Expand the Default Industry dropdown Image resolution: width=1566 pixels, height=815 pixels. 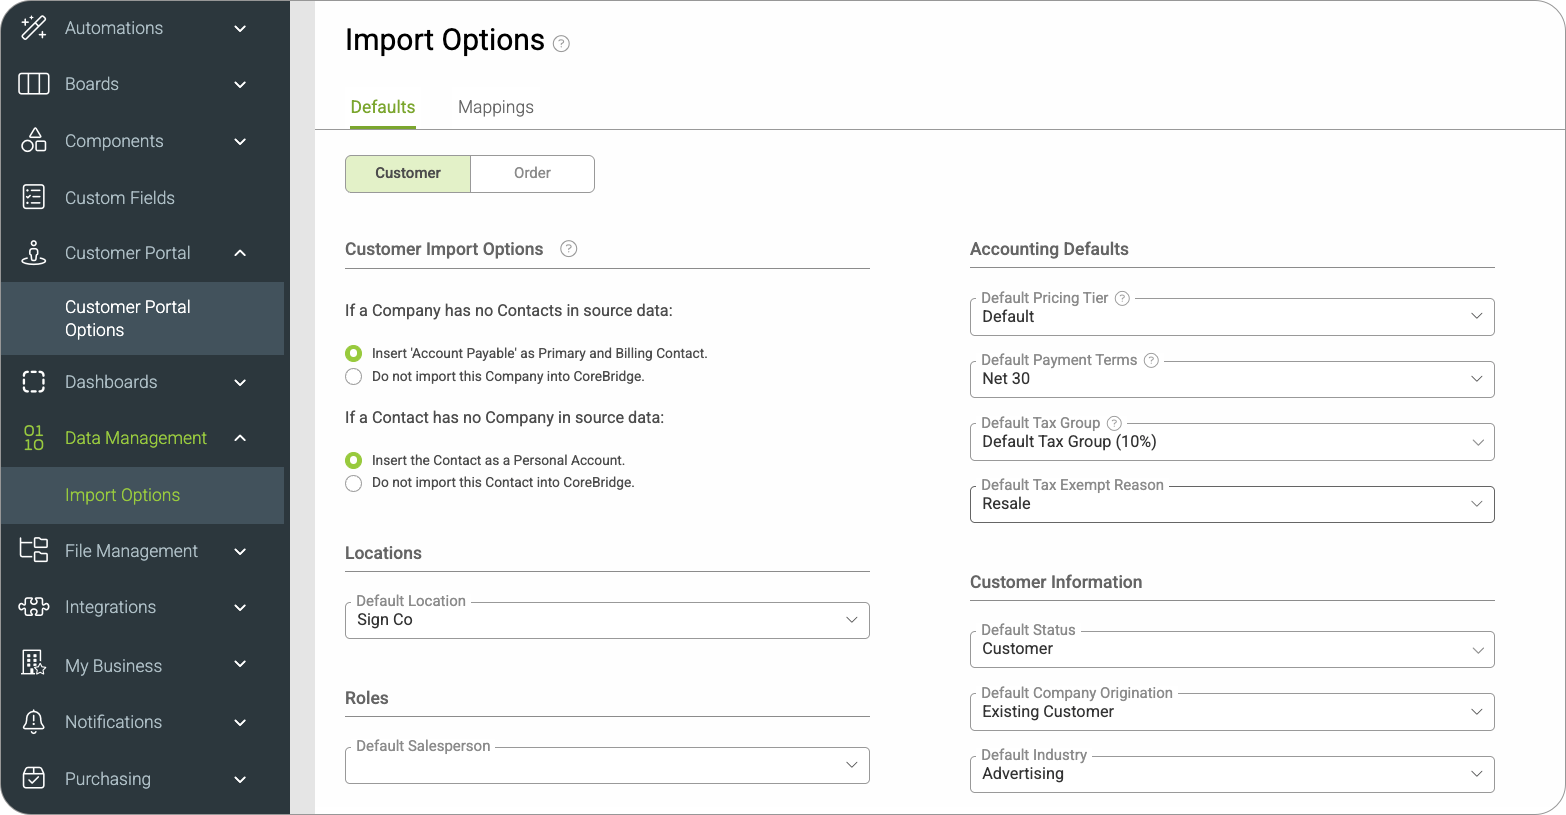(x=1231, y=774)
